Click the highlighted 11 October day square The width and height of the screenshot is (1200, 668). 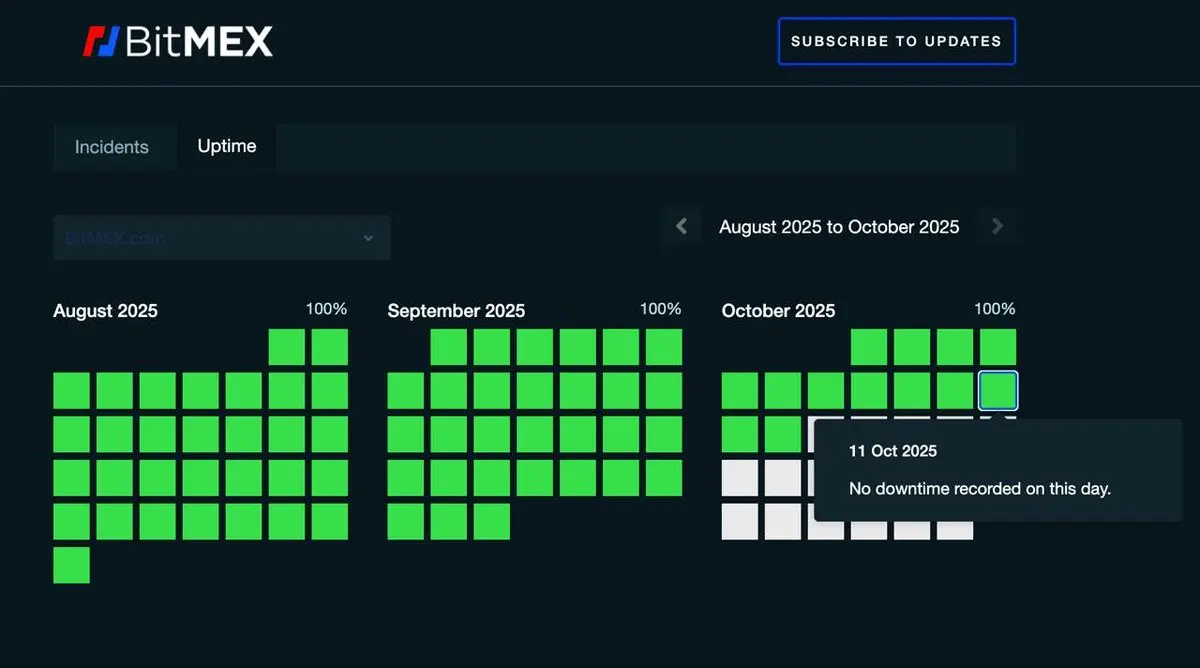998,391
